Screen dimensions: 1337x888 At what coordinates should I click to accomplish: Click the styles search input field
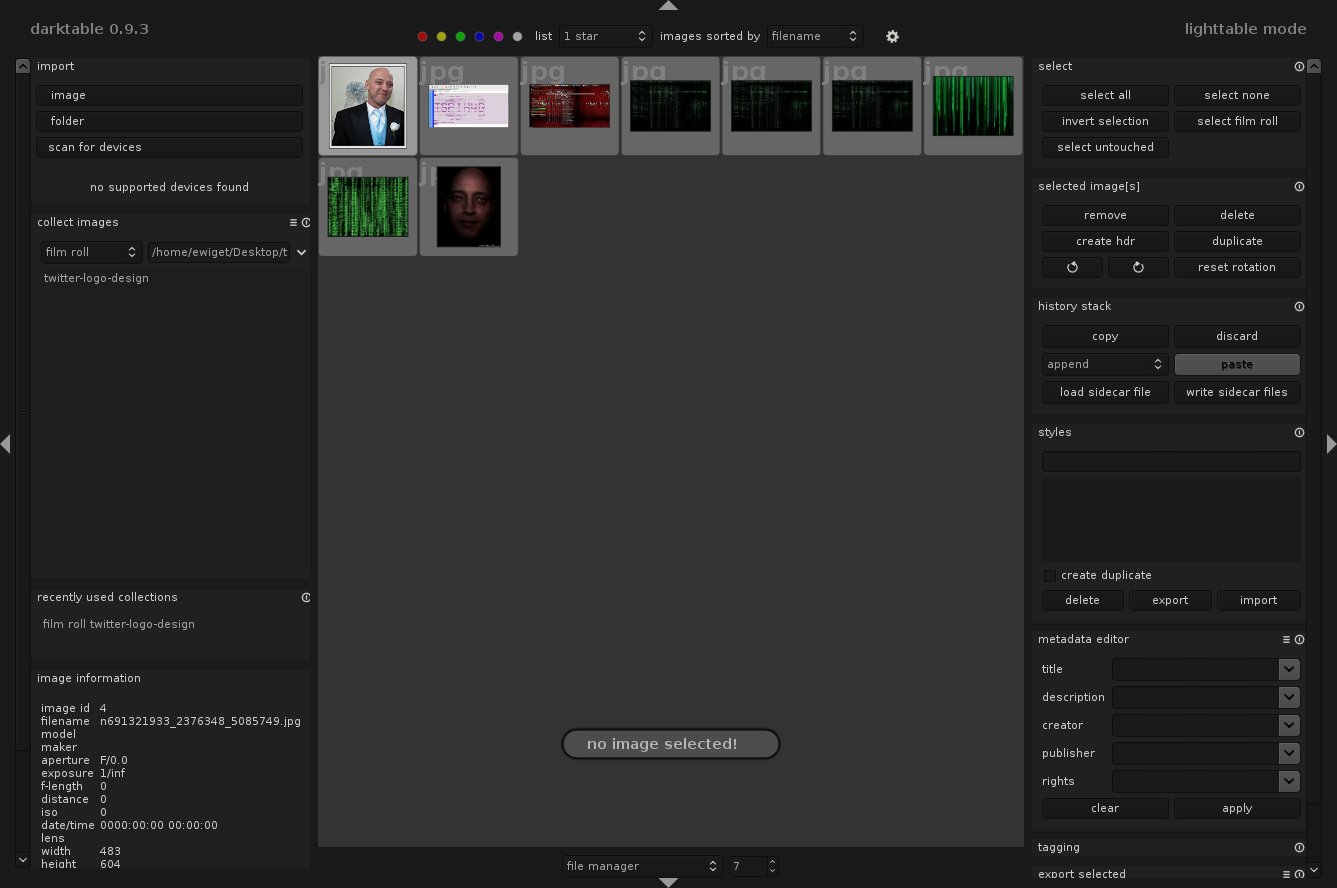[x=1171, y=461]
